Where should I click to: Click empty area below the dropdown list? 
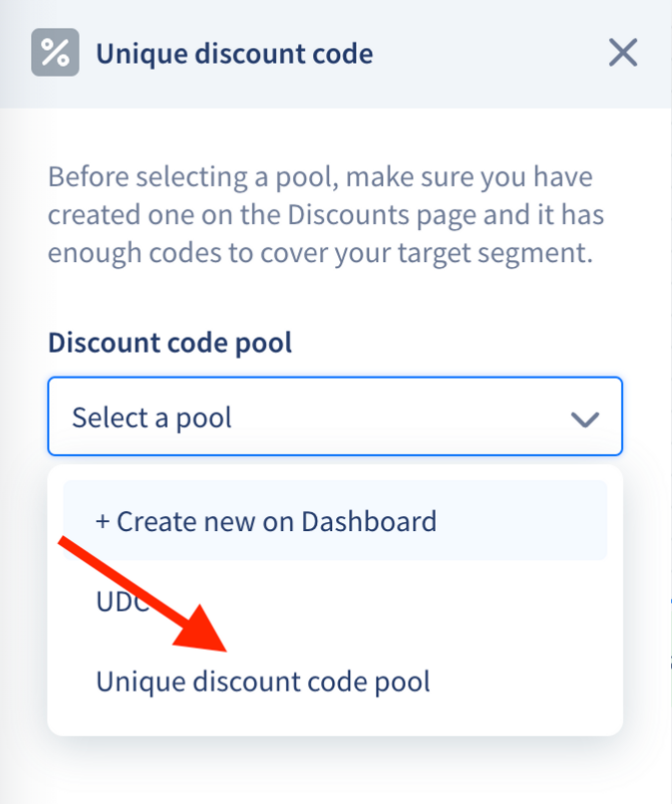point(335,770)
